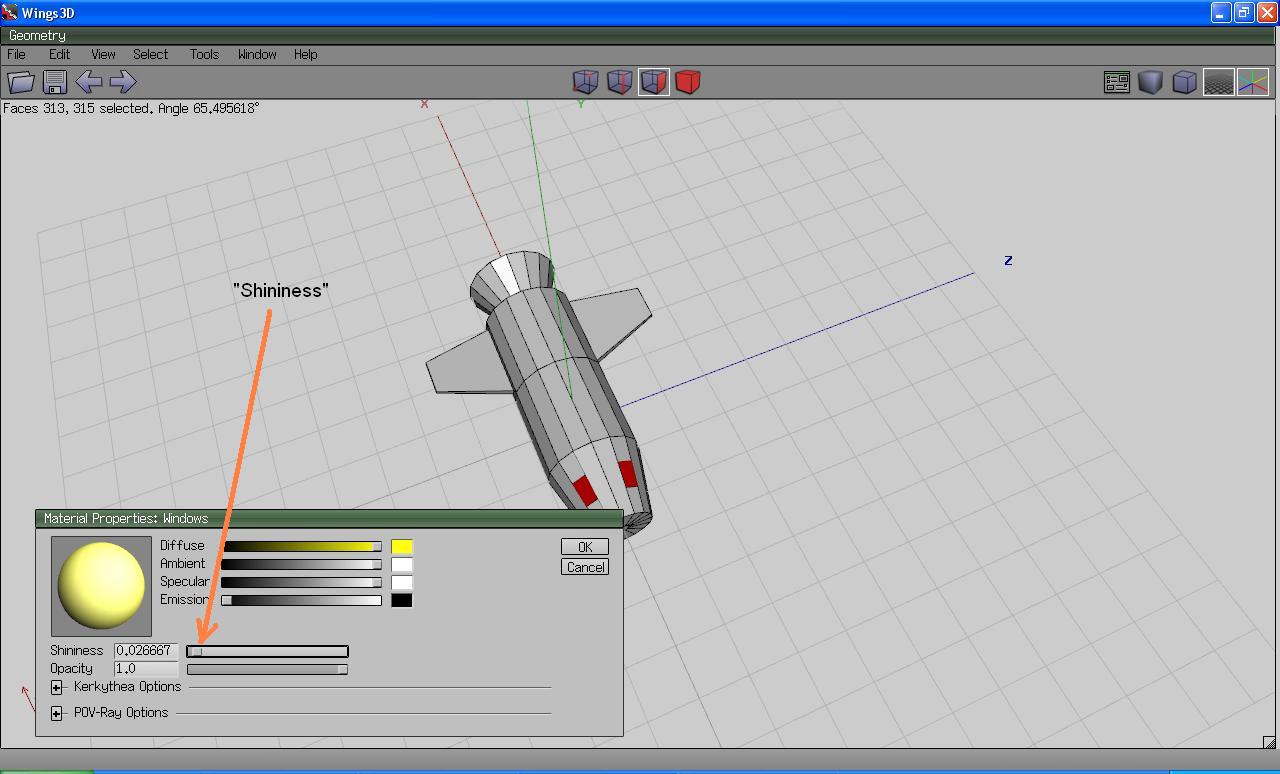
Task: Click the Opacity value field
Action: [x=146, y=669]
